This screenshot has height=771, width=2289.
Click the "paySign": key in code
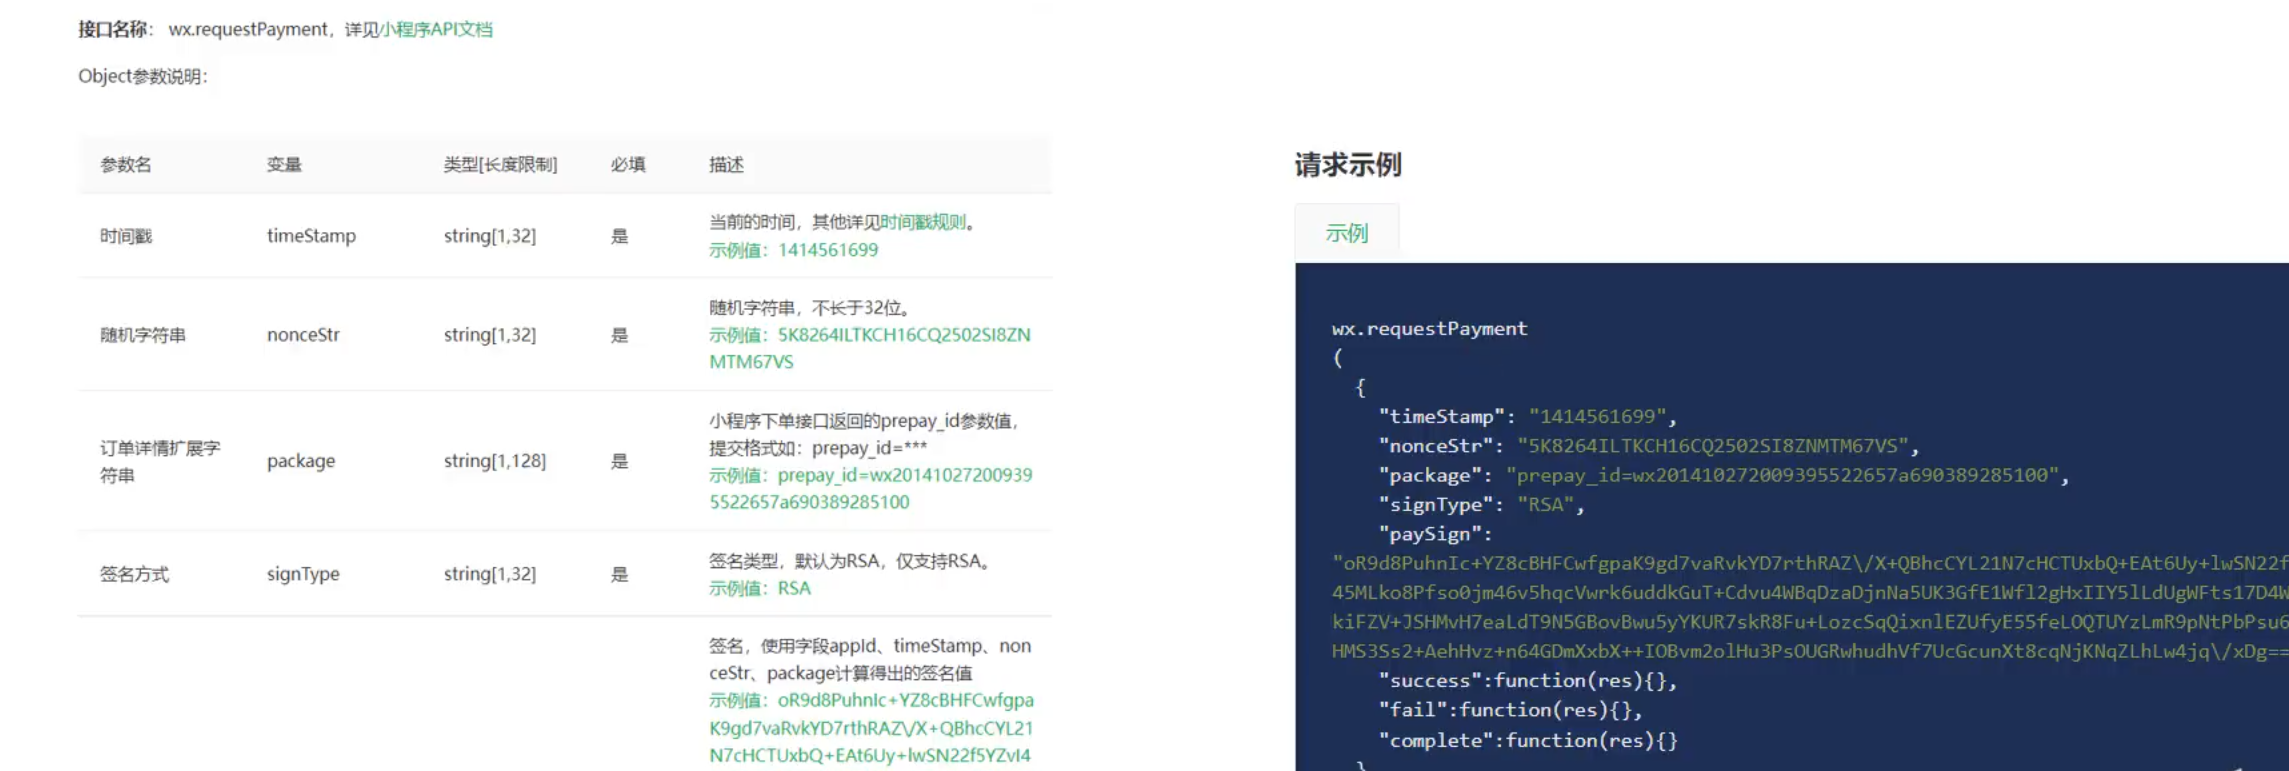(x=1435, y=534)
